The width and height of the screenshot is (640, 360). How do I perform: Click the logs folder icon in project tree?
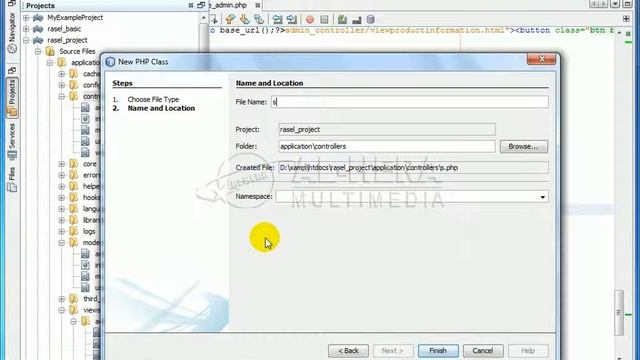click(x=73, y=231)
